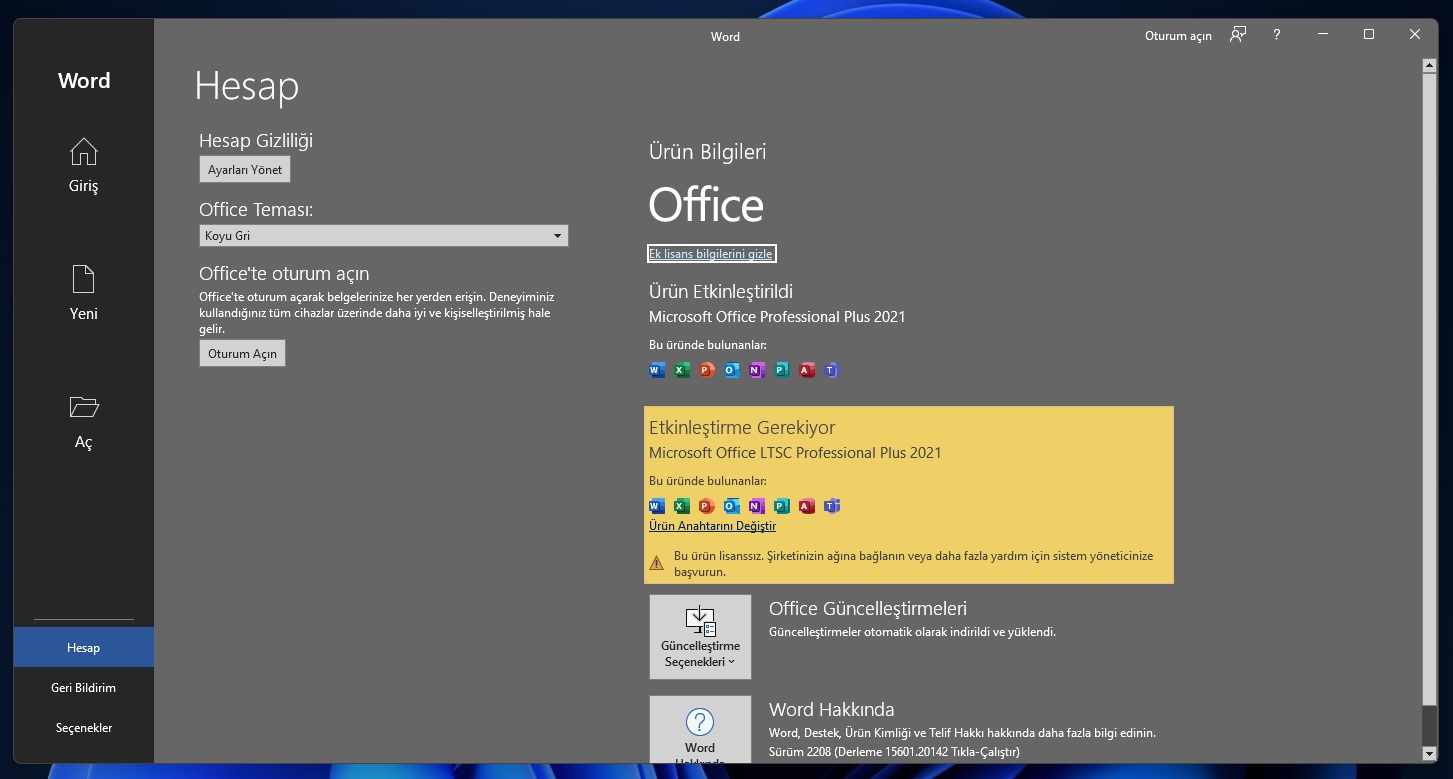This screenshot has height=779, width=1453.
Task: Open the Office Teması dropdown showing Koyu Gri
Action: tap(384, 236)
